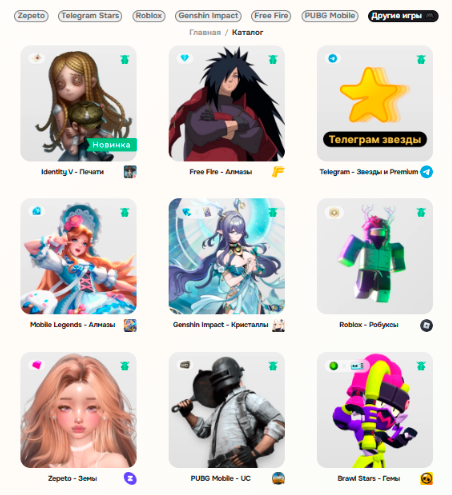Open the Другие игры category
452x495 pixels.
(x=403, y=16)
